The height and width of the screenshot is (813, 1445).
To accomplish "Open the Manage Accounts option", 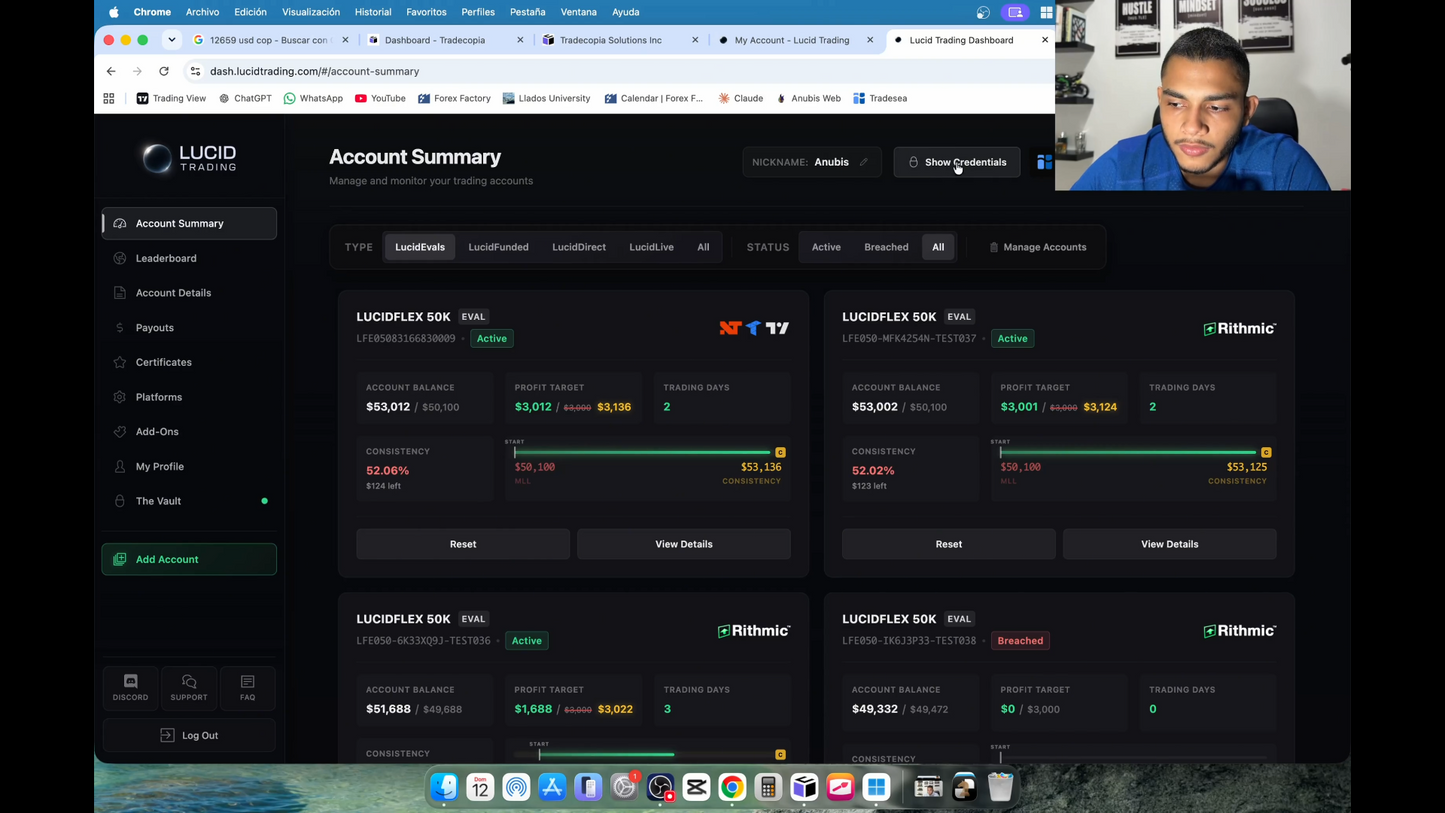I will pyautogui.click(x=1037, y=247).
